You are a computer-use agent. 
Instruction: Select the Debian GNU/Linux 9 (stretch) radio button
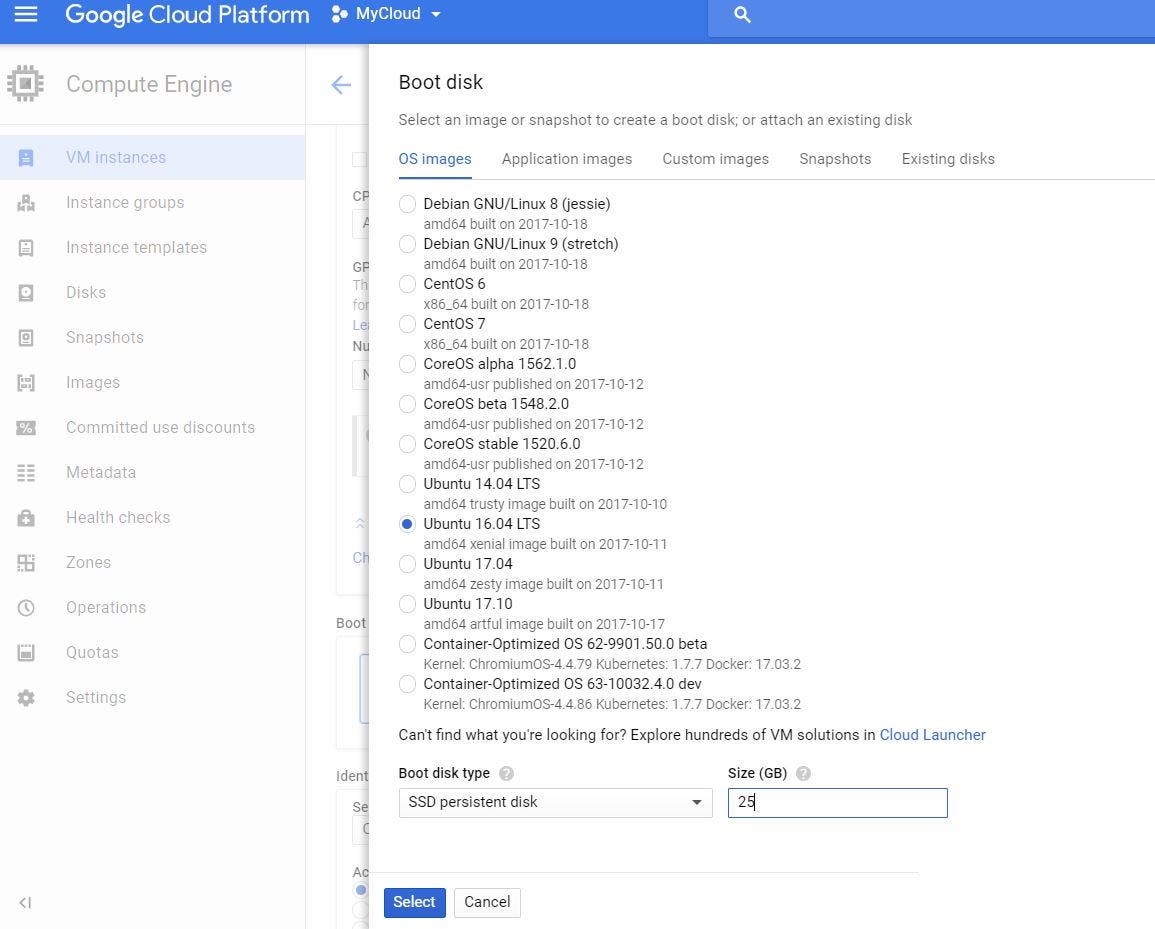(x=407, y=244)
